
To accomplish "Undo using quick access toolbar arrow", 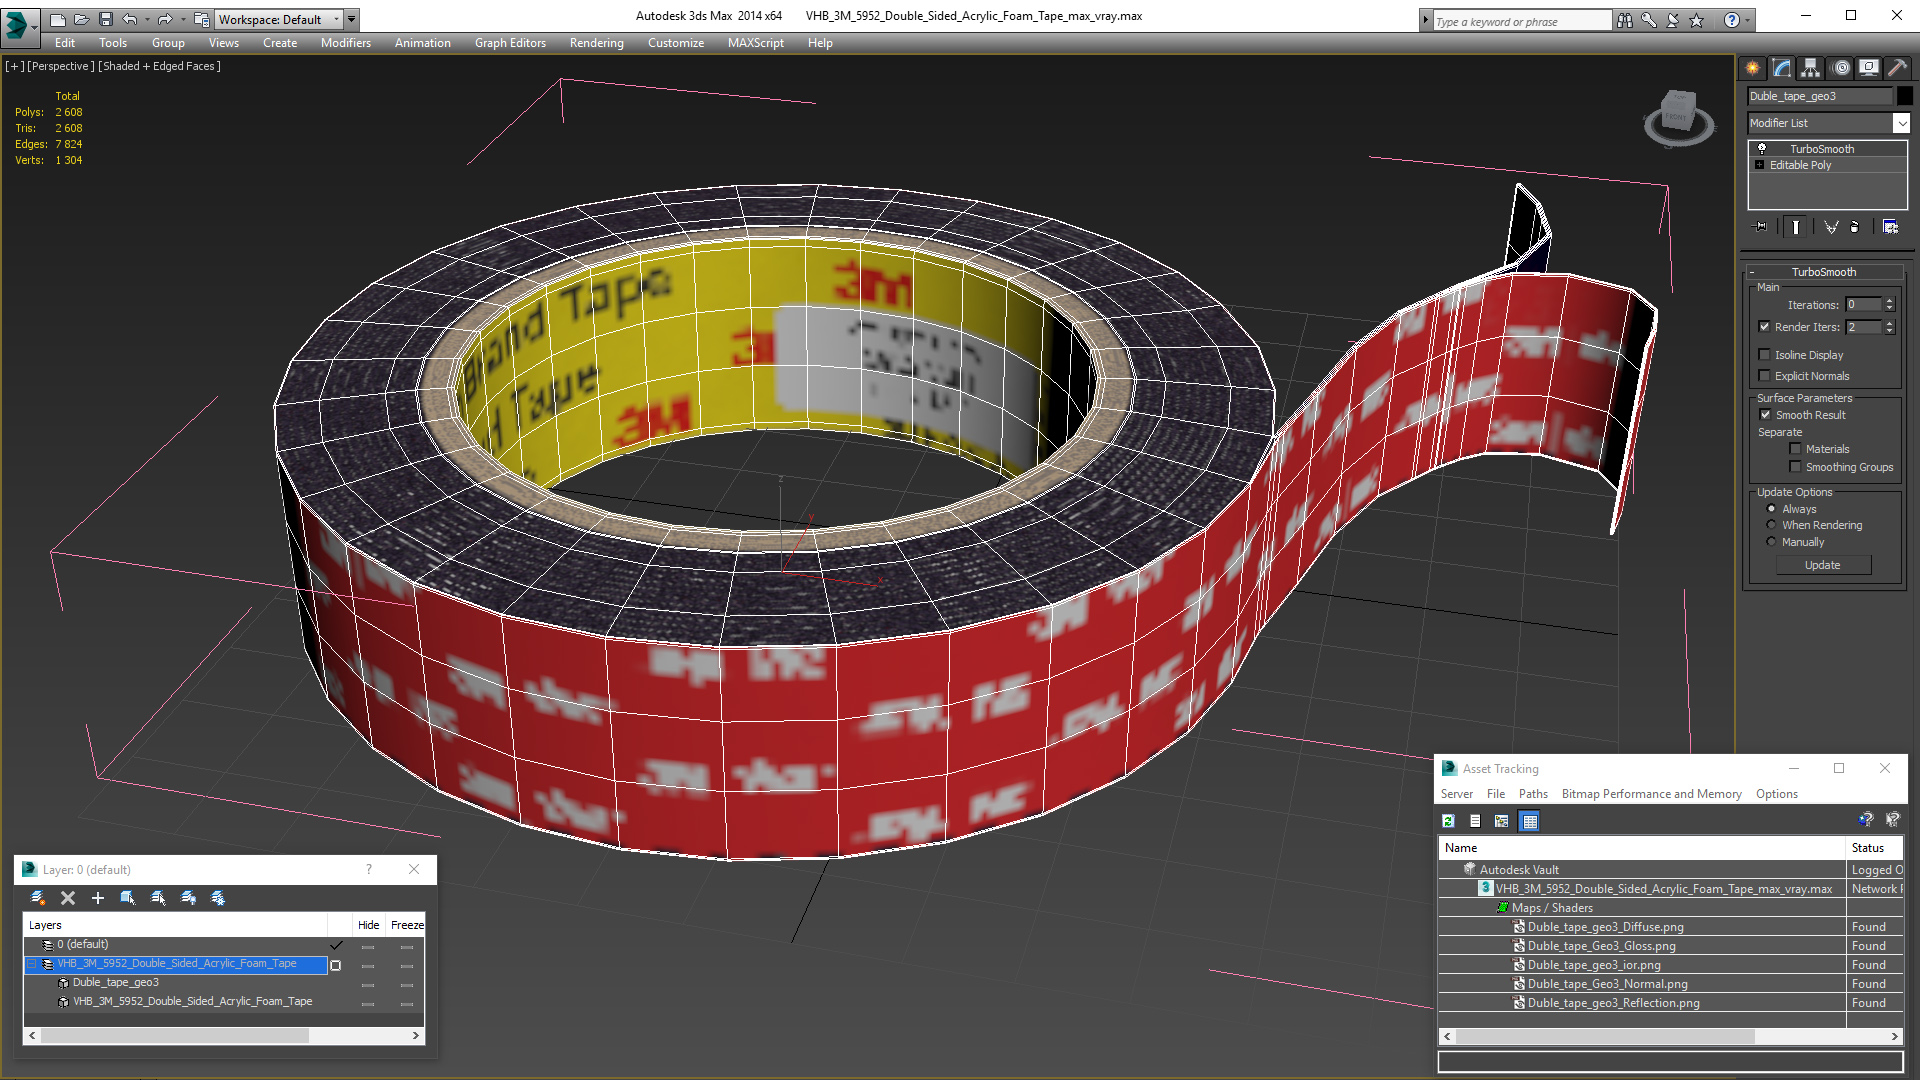I will [130, 19].
